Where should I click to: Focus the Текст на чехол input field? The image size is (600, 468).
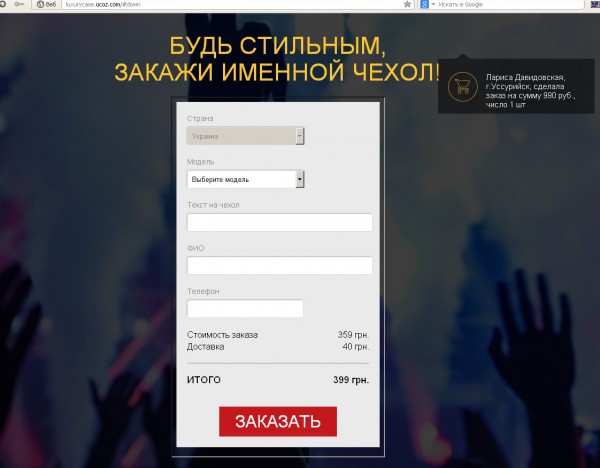click(279, 222)
